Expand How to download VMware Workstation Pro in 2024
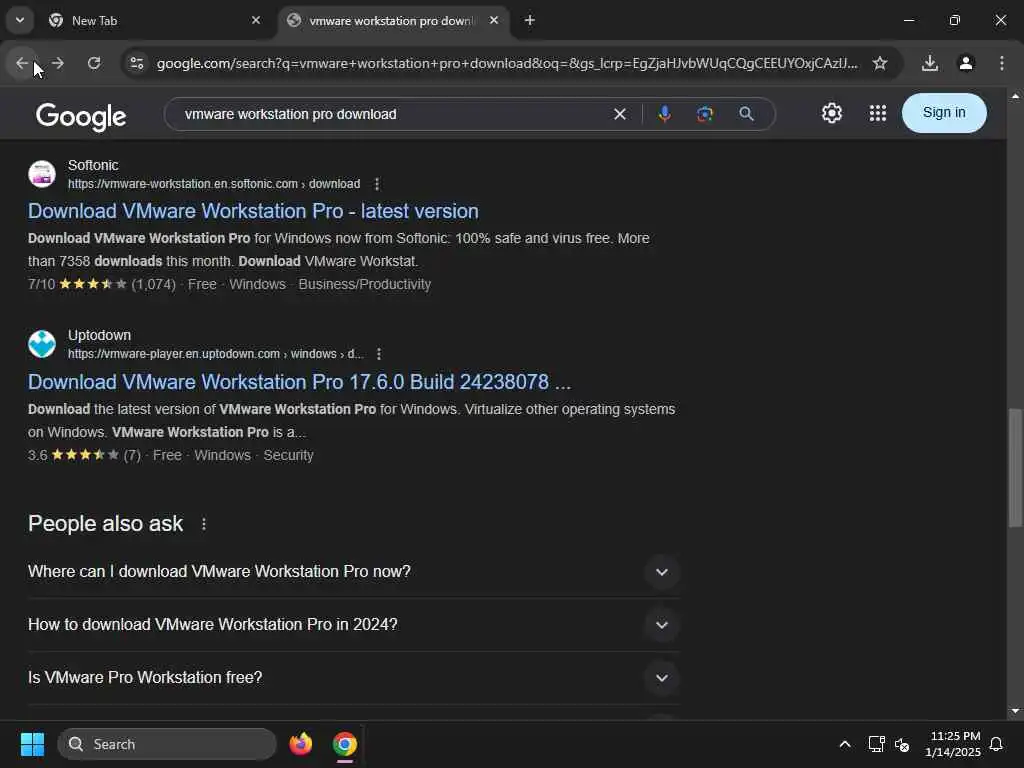This screenshot has width=1024, height=768. click(353, 624)
